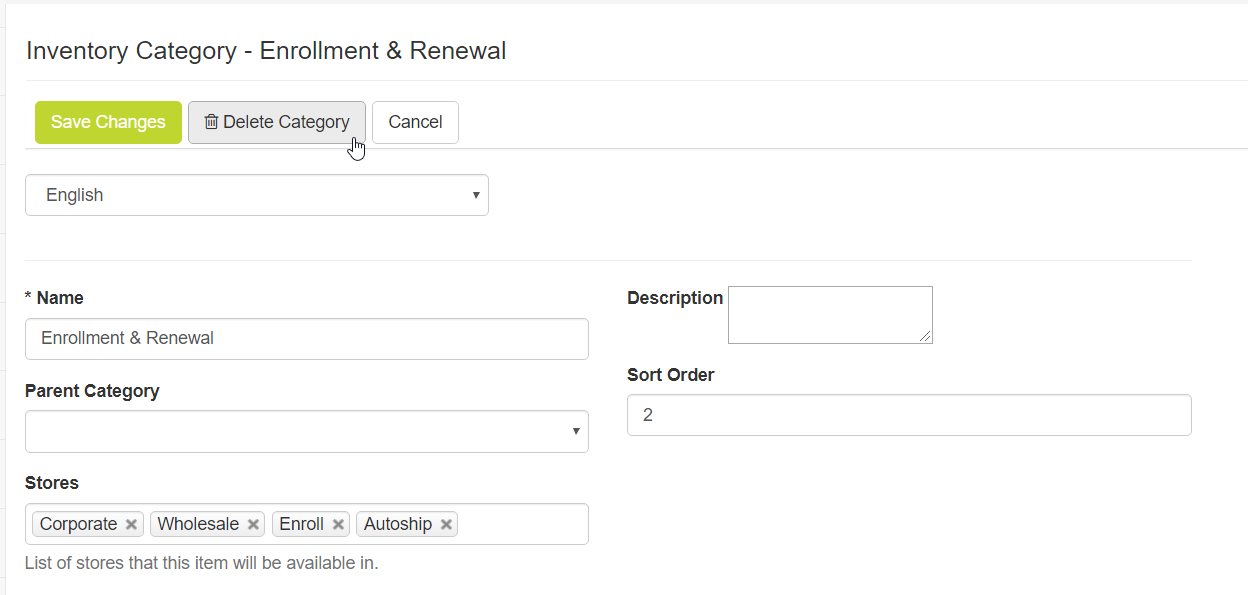The height and width of the screenshot is (595, 1248).
Task: Remove the Autoship store tag
Action: coord(446,524)
